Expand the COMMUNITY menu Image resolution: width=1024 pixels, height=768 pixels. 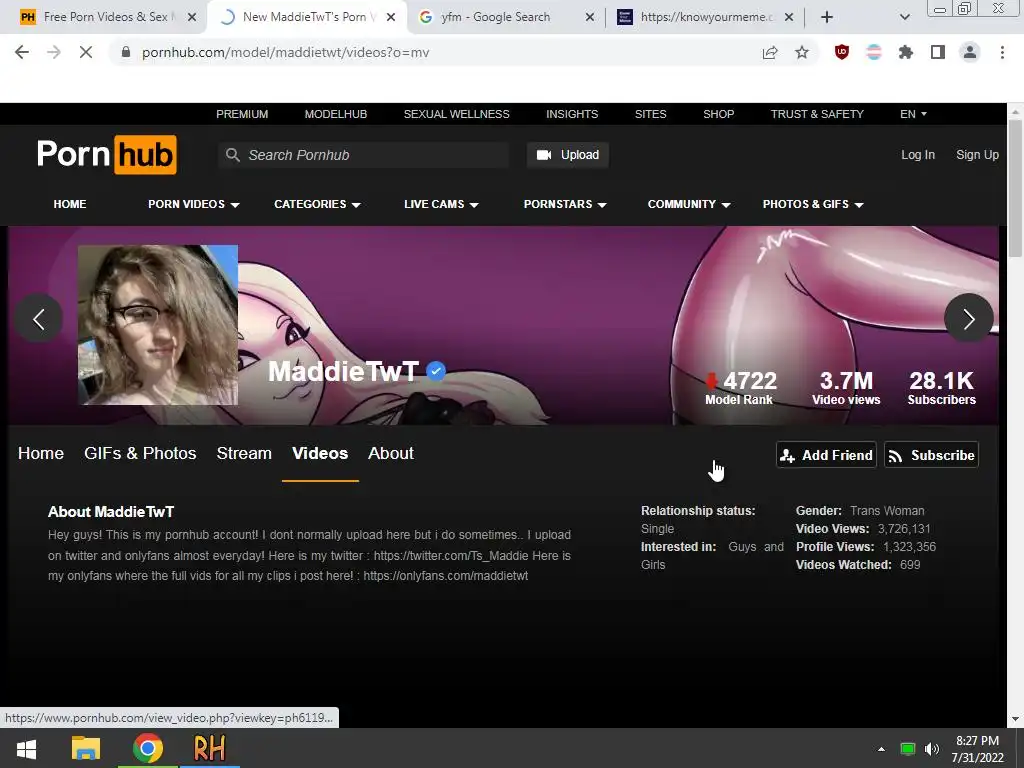click(688, 204)
